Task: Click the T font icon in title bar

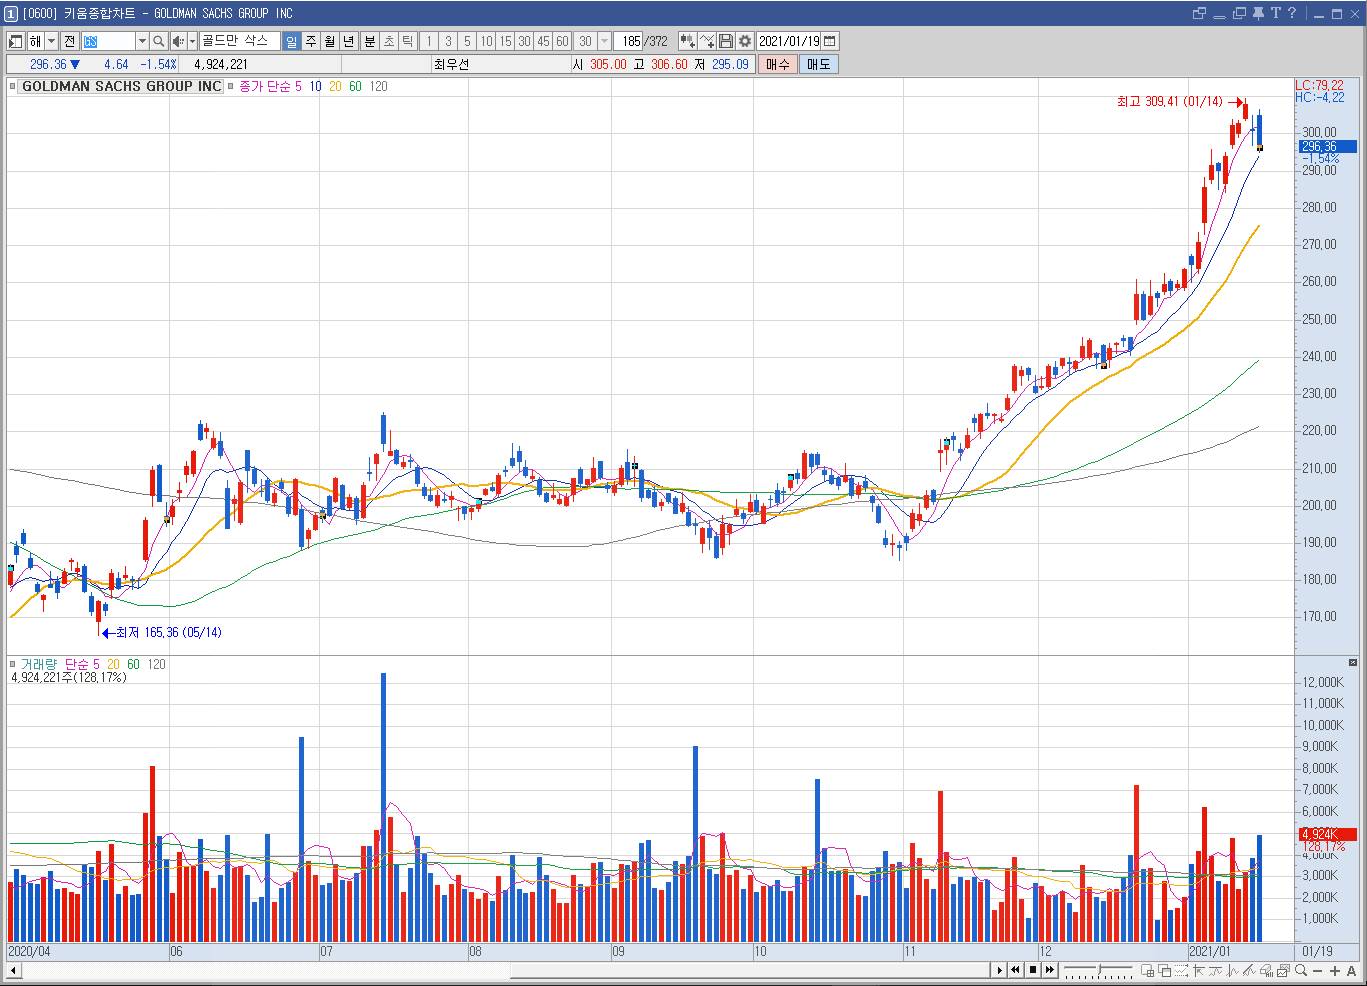Action: coord(1275,13)
